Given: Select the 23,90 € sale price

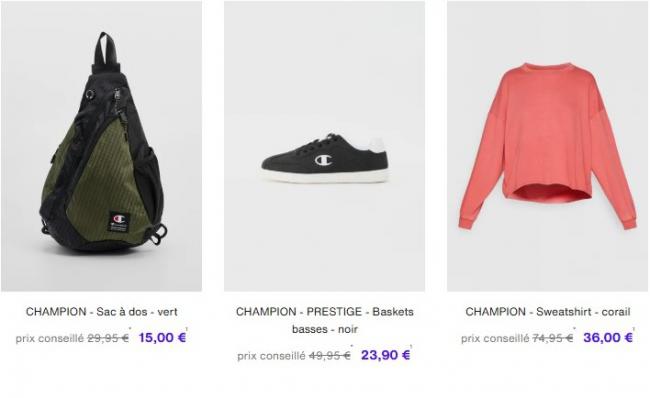Looking at the screenshot, I should pyautogui.click(x=386, y=355).
